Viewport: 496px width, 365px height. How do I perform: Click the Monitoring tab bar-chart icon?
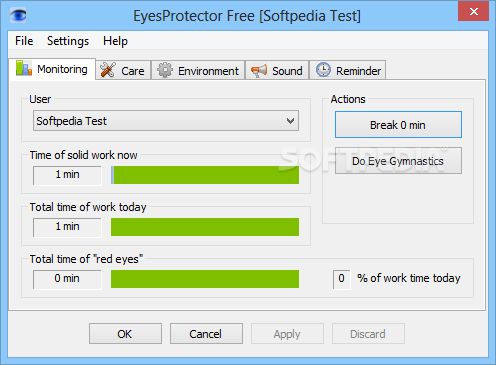[x=24, y=68]
